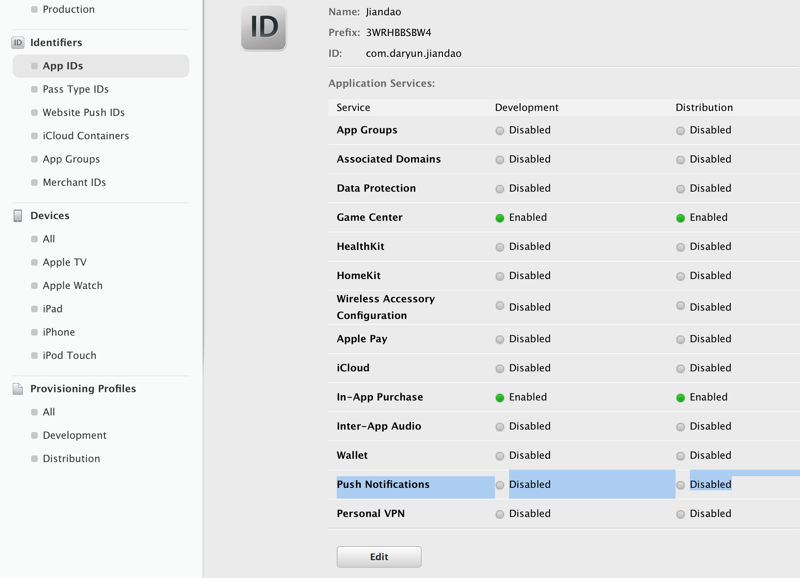Click In-App Purchase green Distribution status dot

(680, 398)
